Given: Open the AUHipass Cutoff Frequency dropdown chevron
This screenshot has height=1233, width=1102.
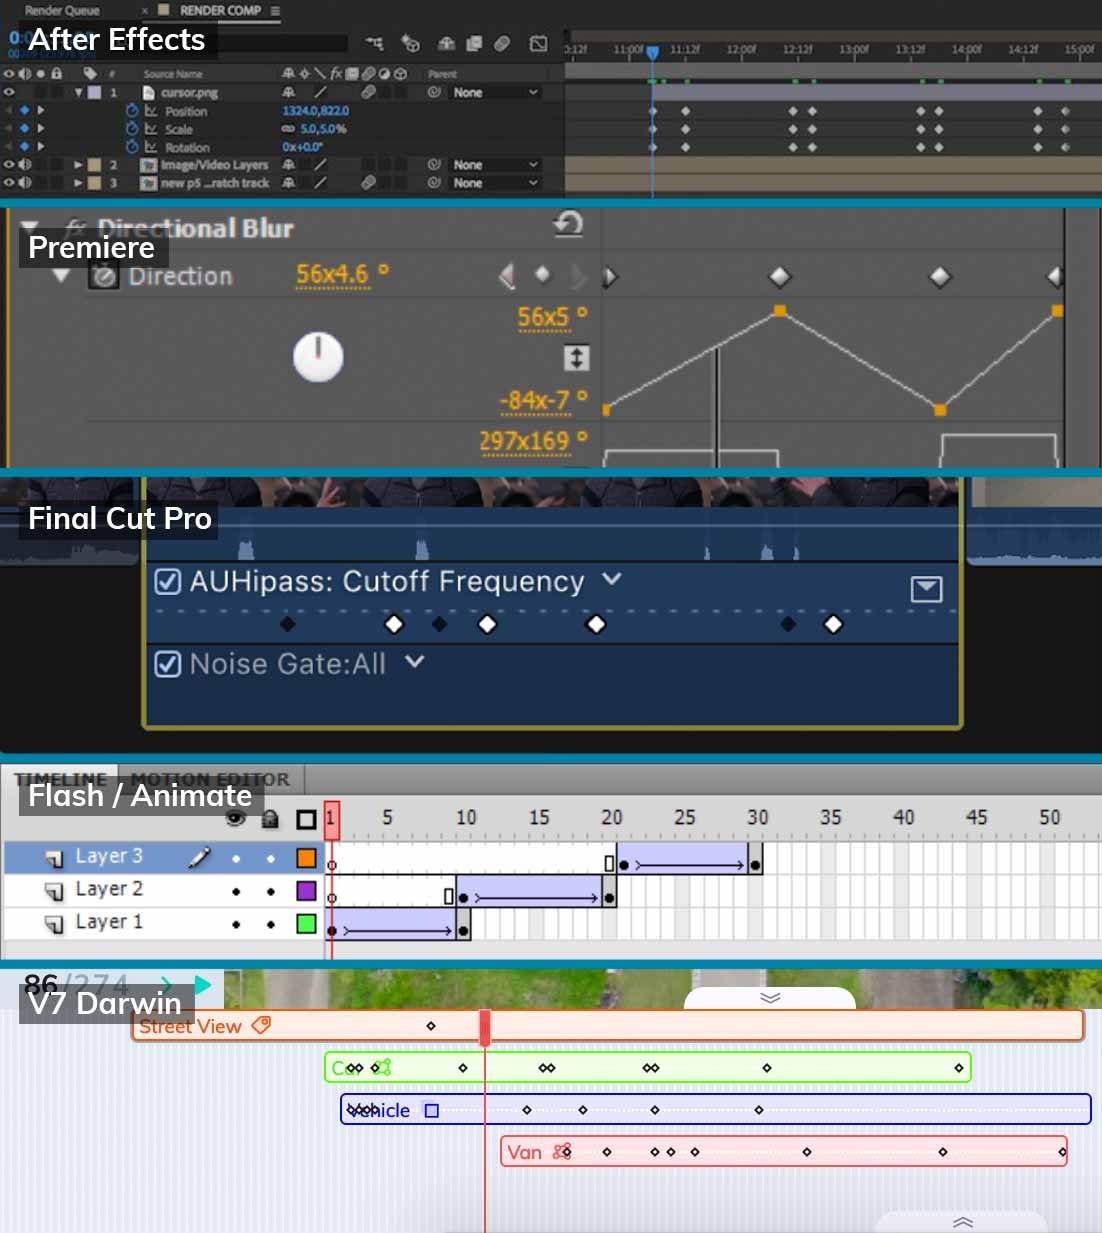Looking at the screenshot, I should pos(612,579).
